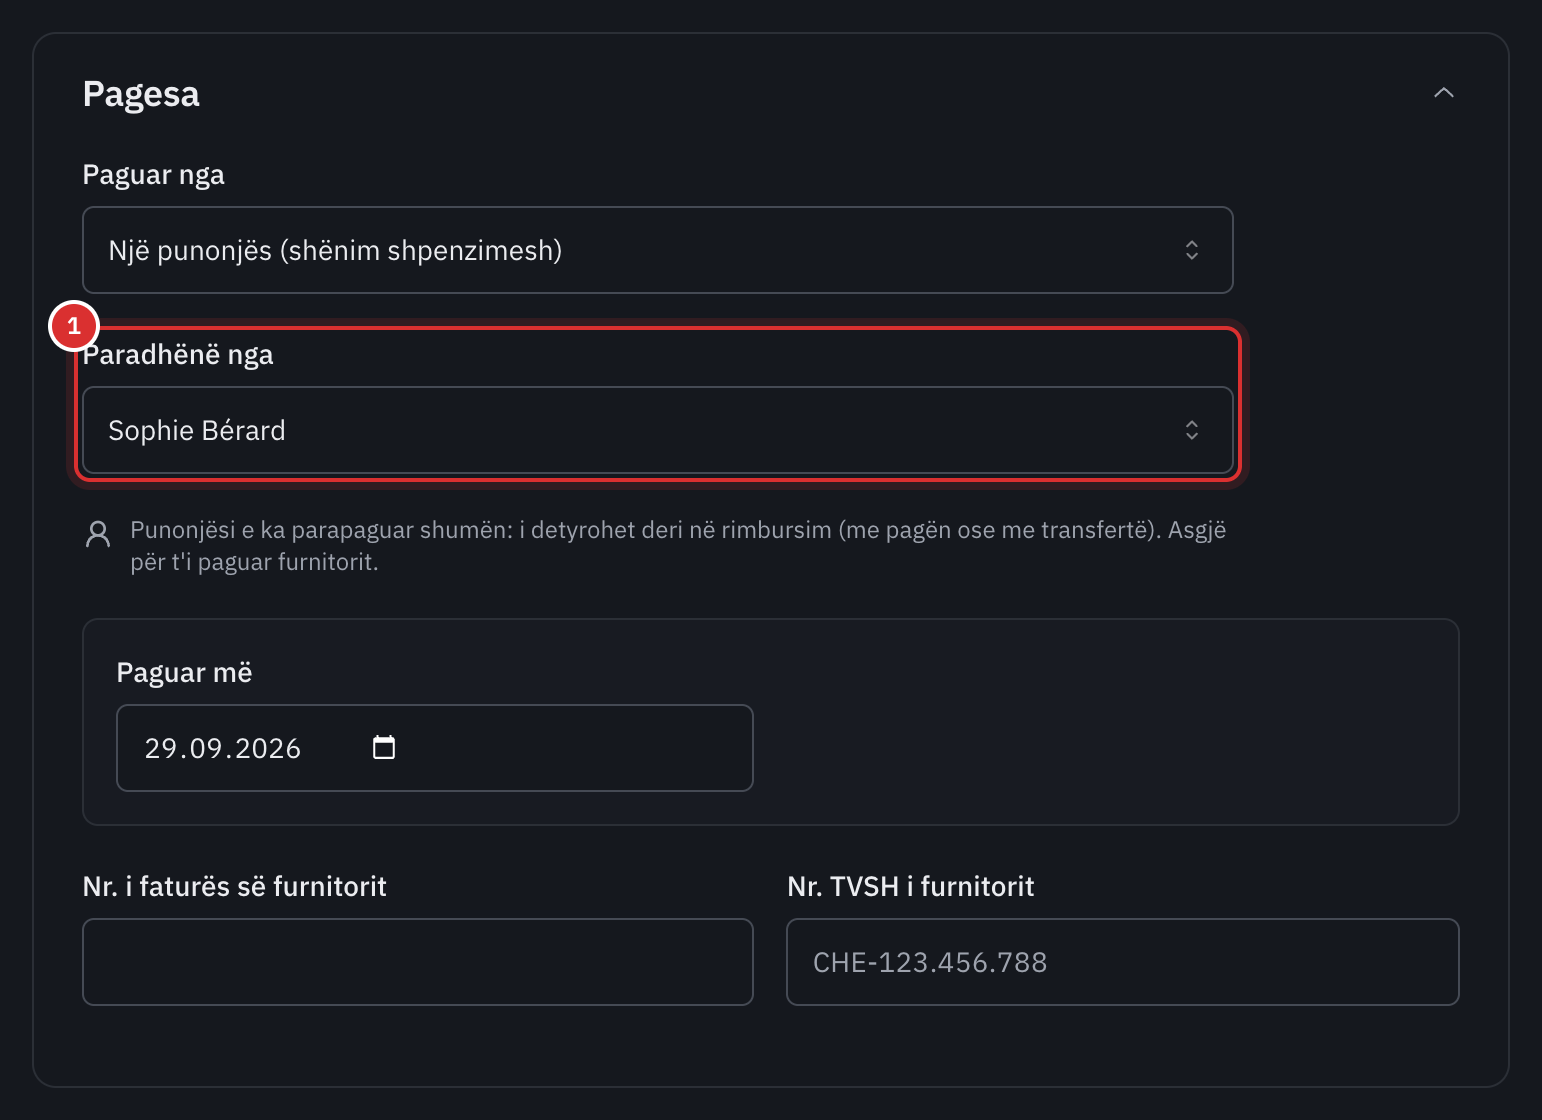Select the year segment 2026 in the date
This screenshot has width=1542, height=1120.
click(268, 748)
